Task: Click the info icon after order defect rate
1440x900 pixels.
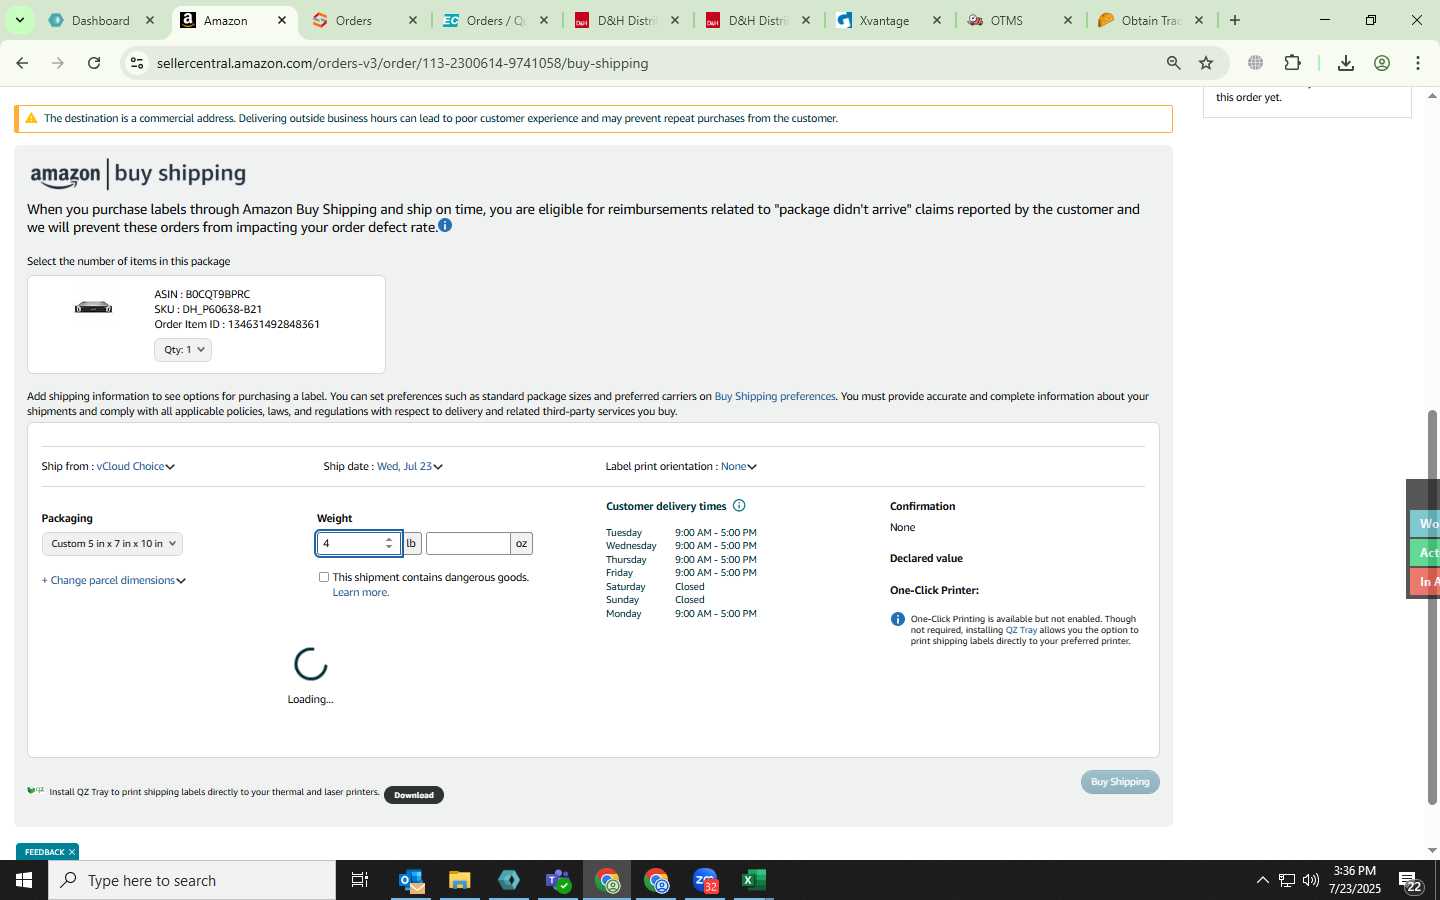Action: [x=445, y=226]
